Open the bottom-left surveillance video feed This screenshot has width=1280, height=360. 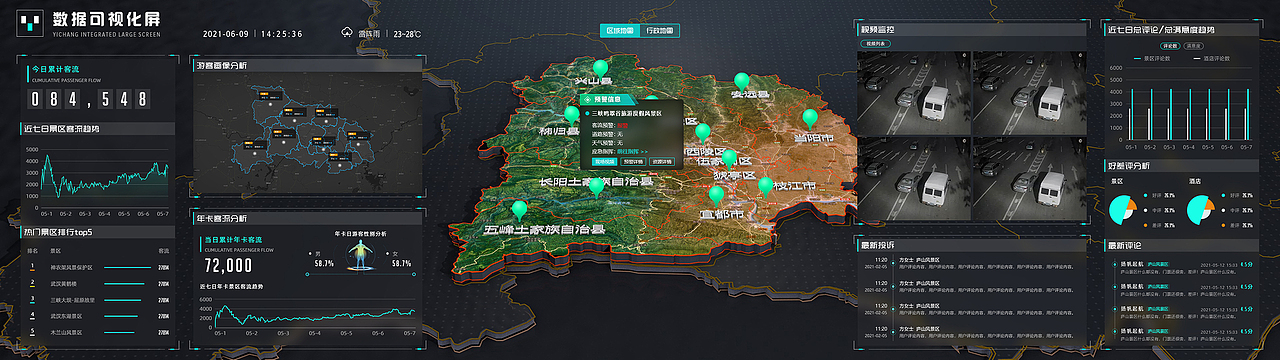coord(914,179)
